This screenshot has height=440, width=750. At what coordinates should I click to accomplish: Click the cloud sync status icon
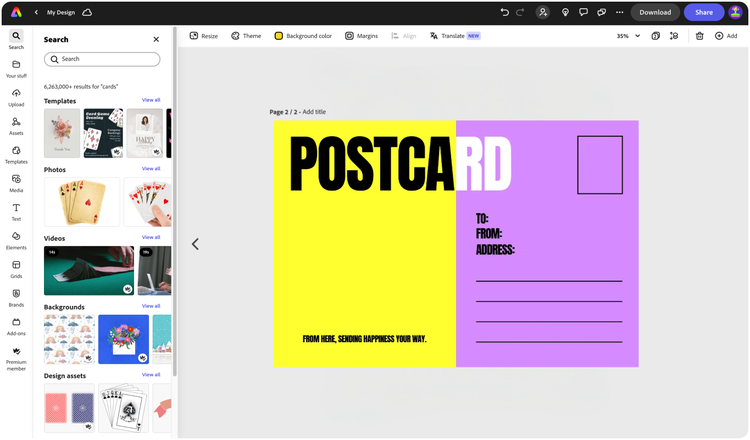[87, 12]
